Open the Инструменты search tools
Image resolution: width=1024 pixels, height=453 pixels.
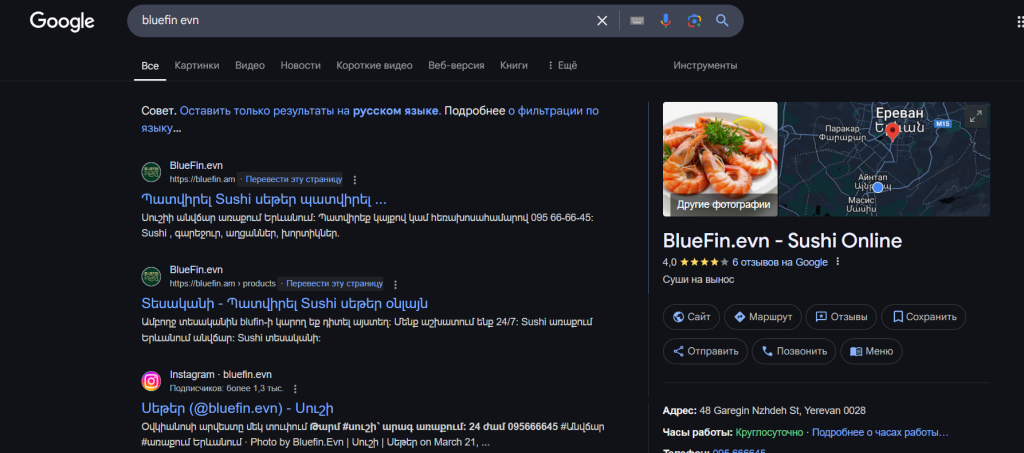click(705, 65)
